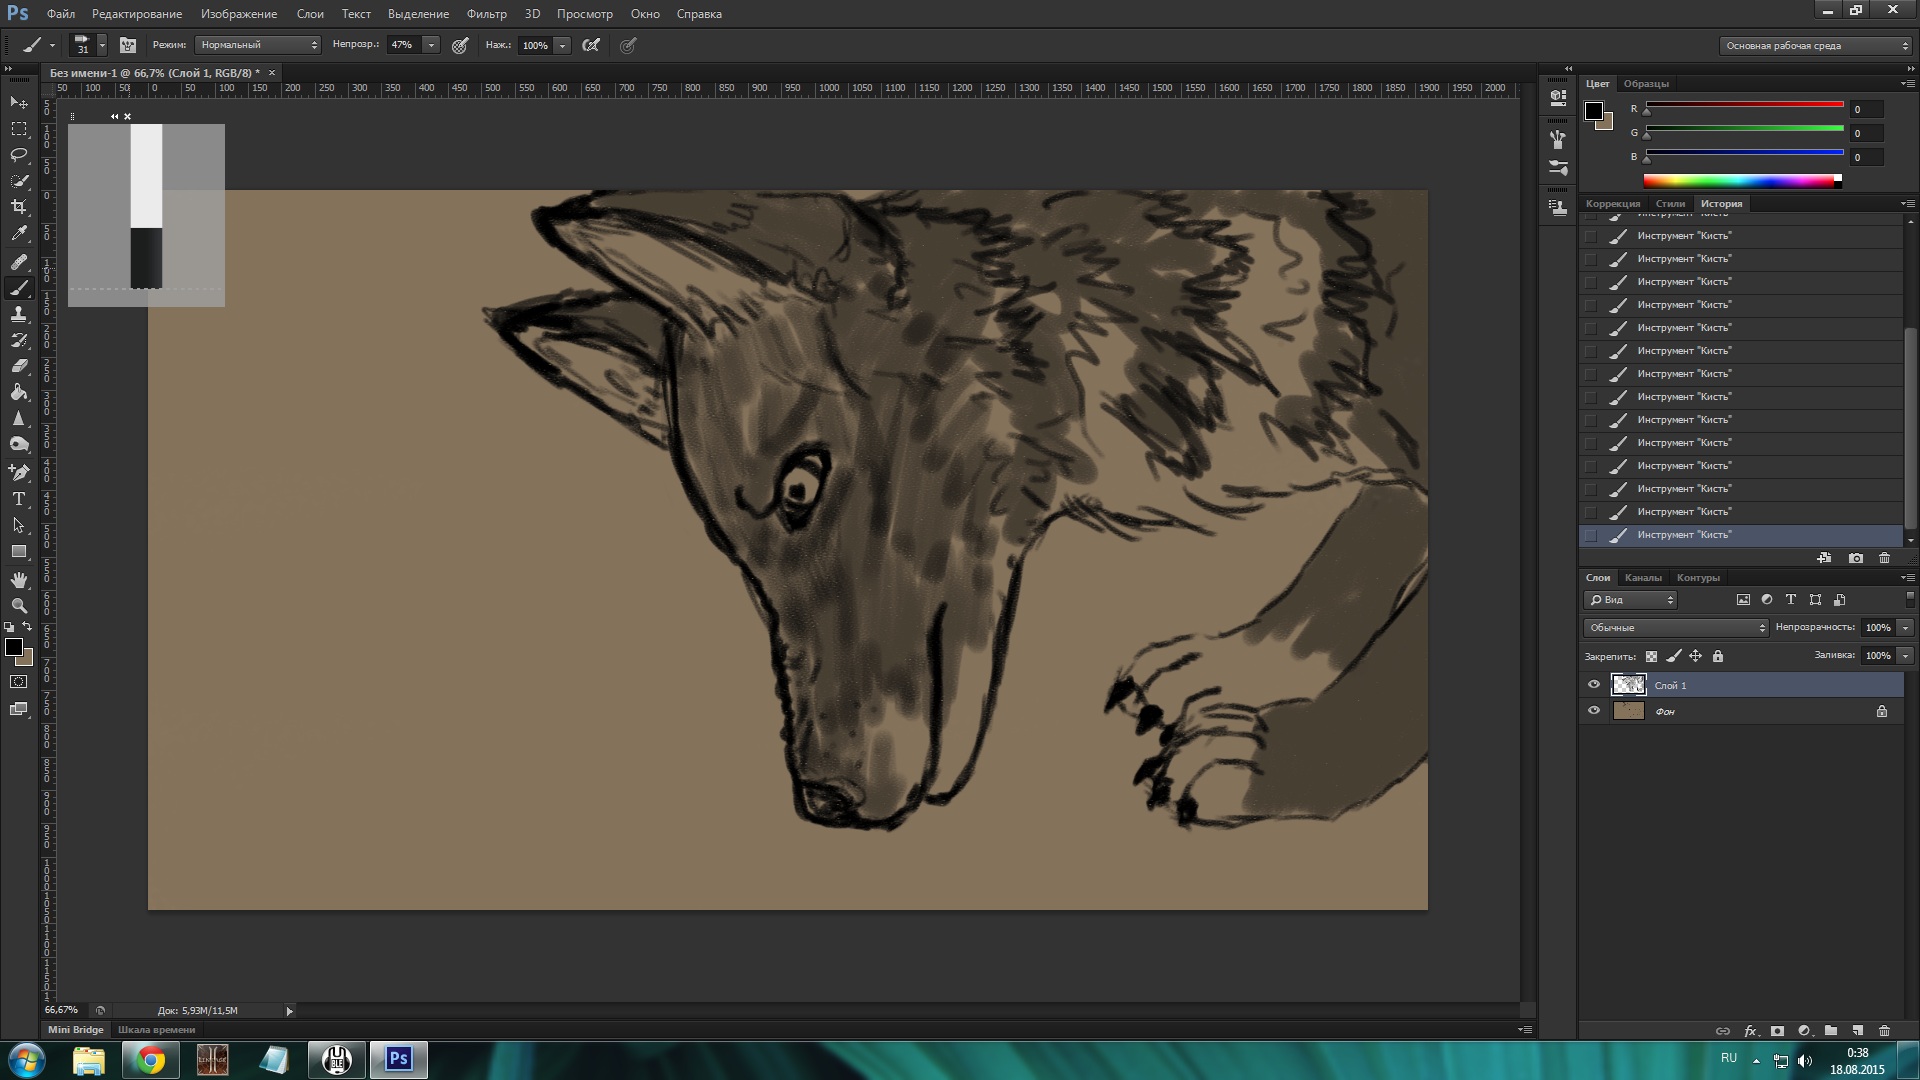Open the brush panel toggle icon
The height and width of the screenshot is (1080, 1920).
128,45
